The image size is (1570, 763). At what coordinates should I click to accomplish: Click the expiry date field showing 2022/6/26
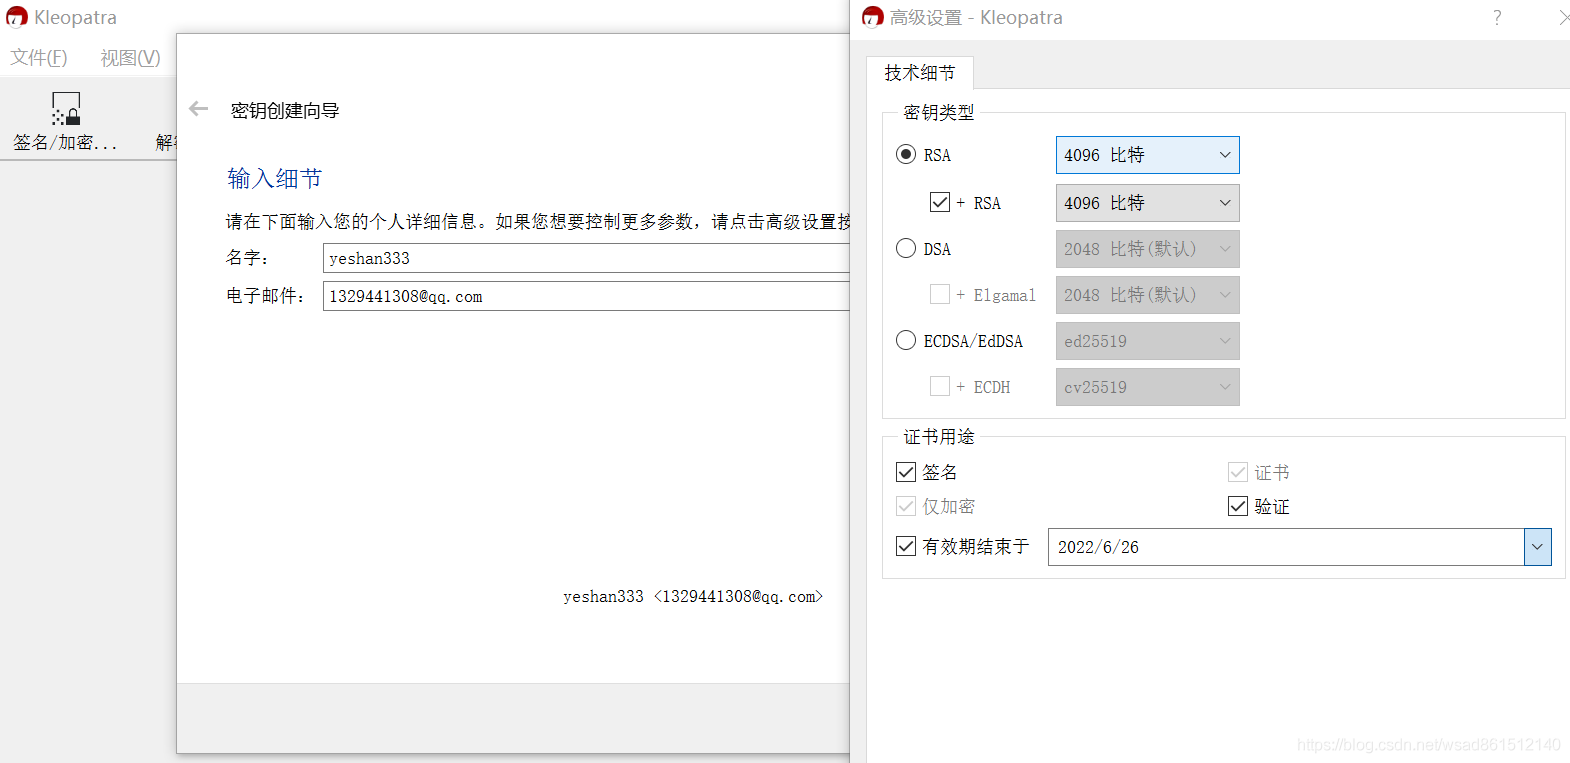pos(1286,547)
